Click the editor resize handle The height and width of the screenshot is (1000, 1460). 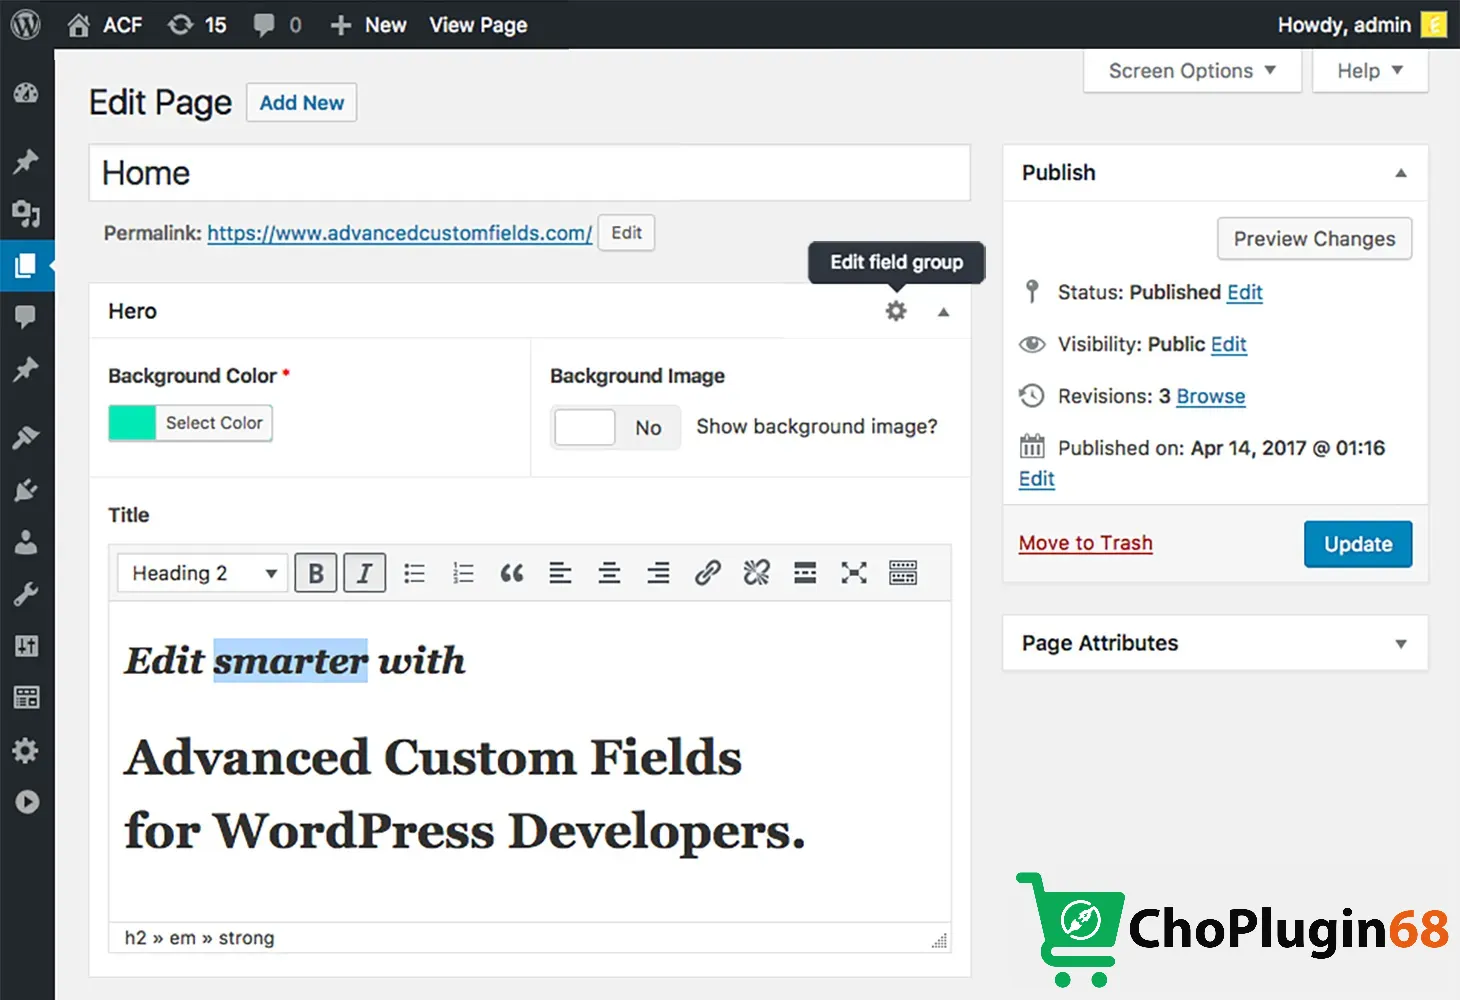point(939,940)
